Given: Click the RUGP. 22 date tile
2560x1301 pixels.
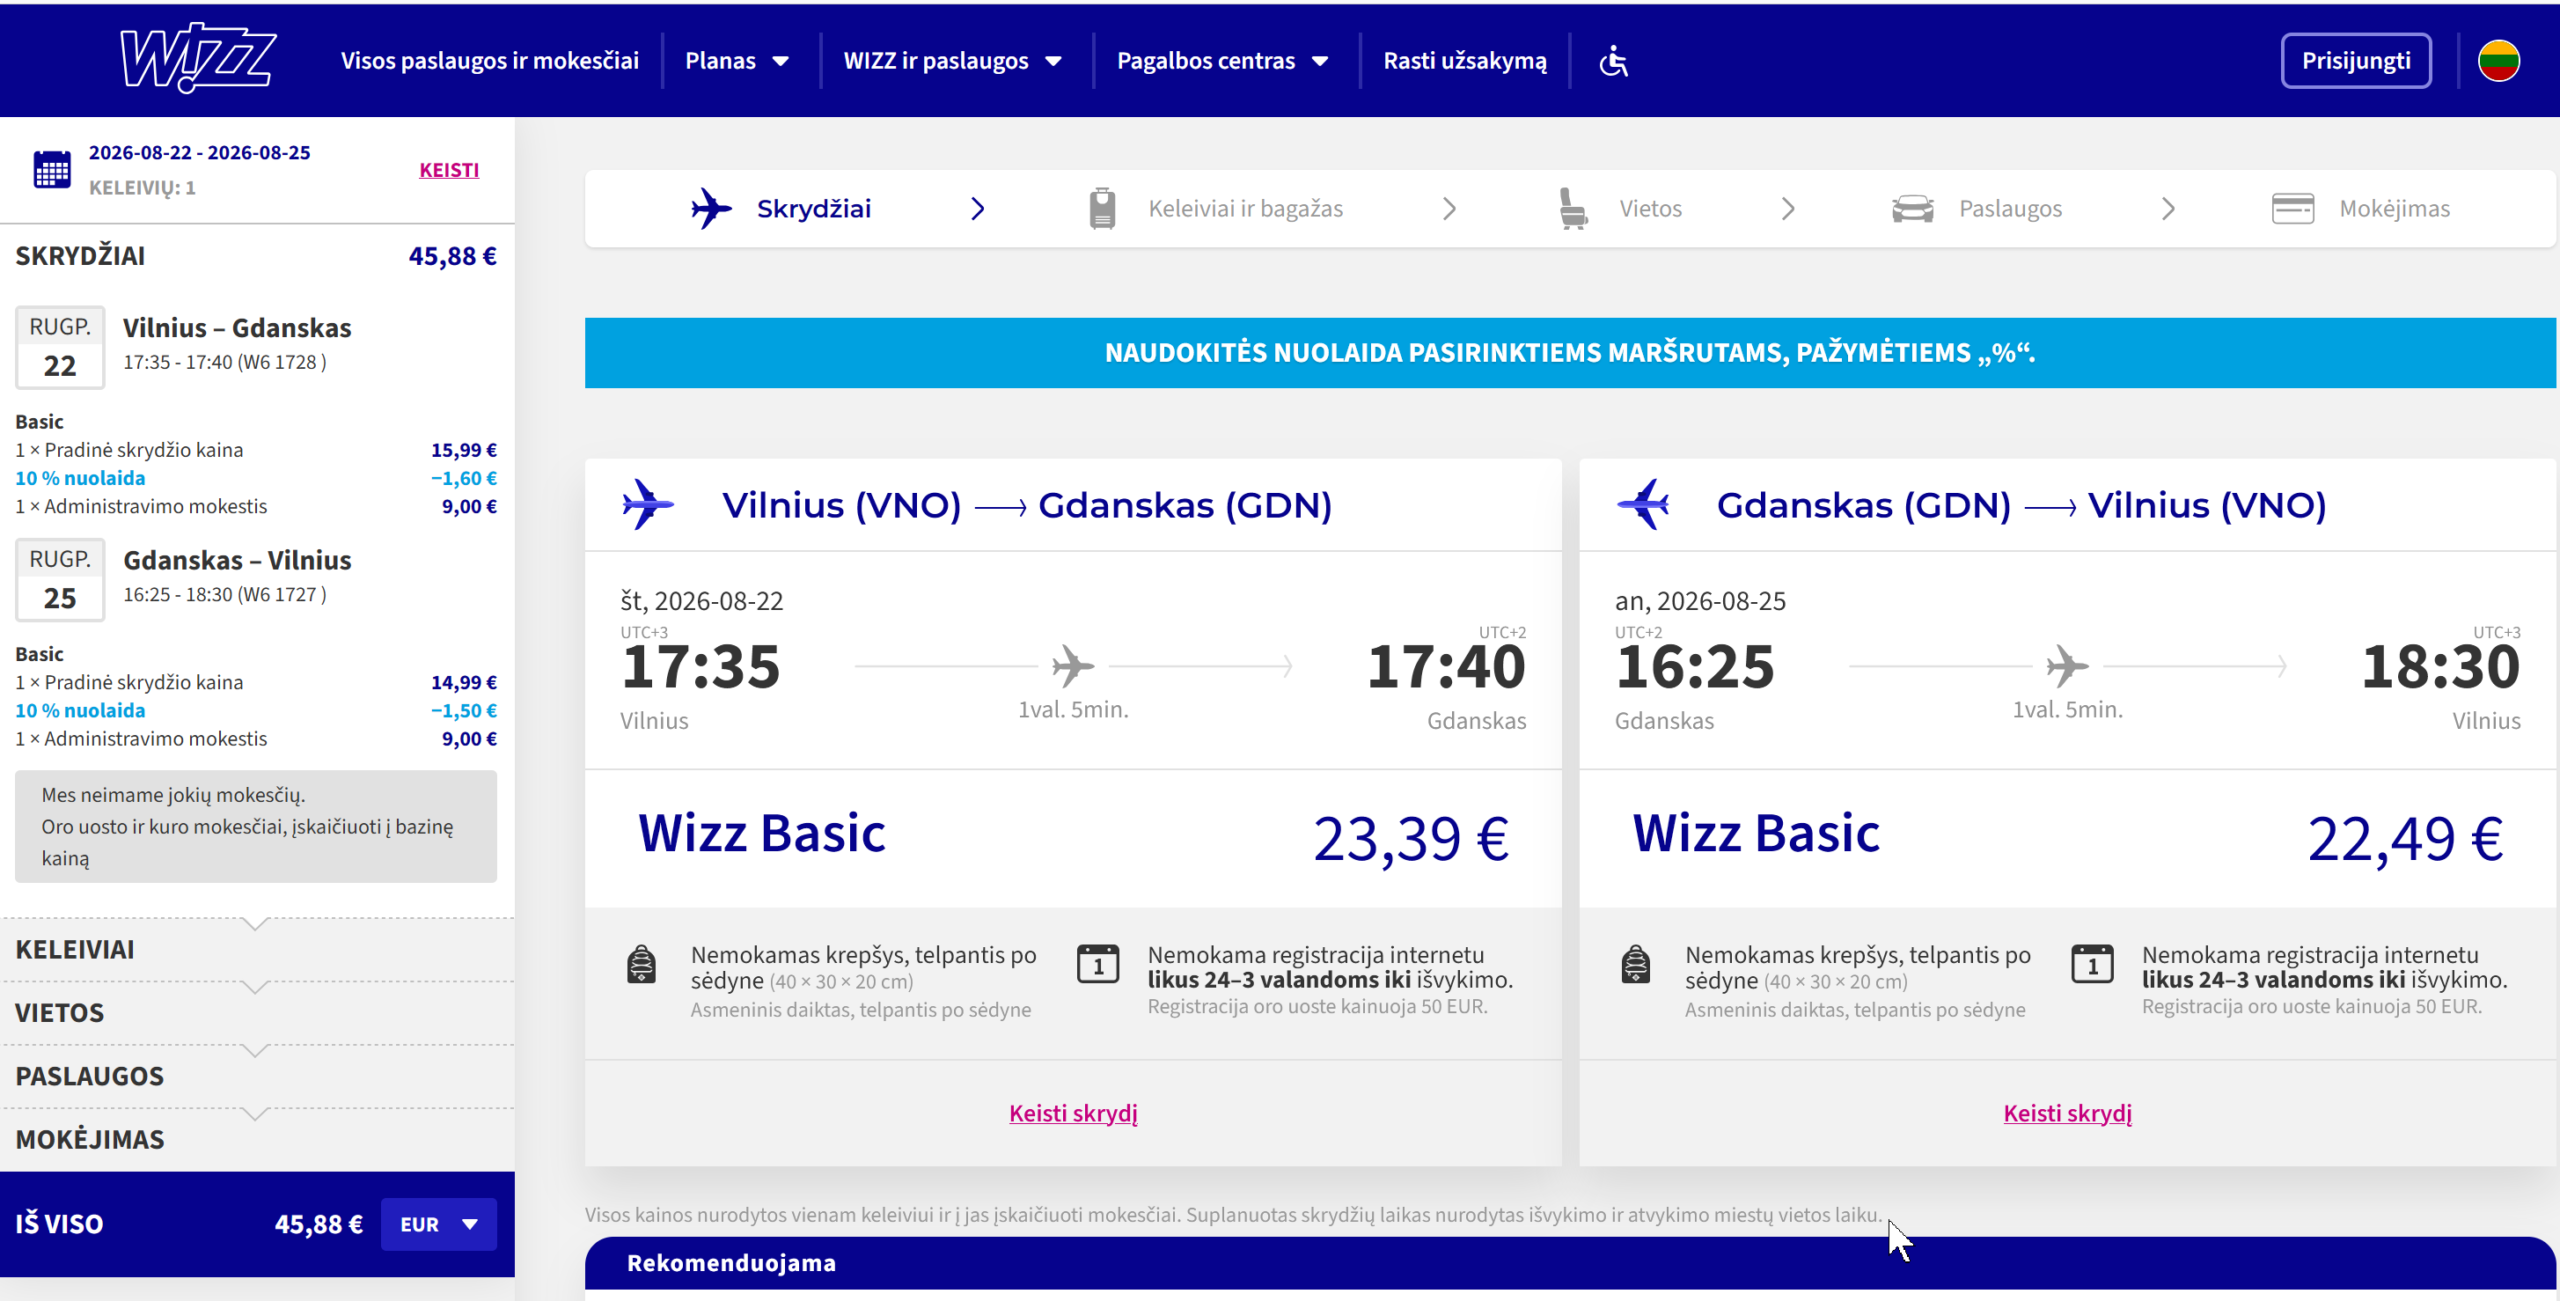Looking at the screenshot, I should 60,347.
